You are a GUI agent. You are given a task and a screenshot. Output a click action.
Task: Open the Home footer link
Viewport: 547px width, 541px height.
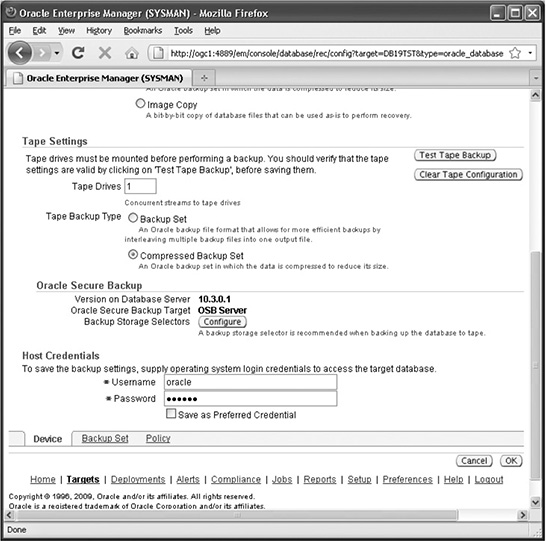pyautogui.click(x=43, y=480)
